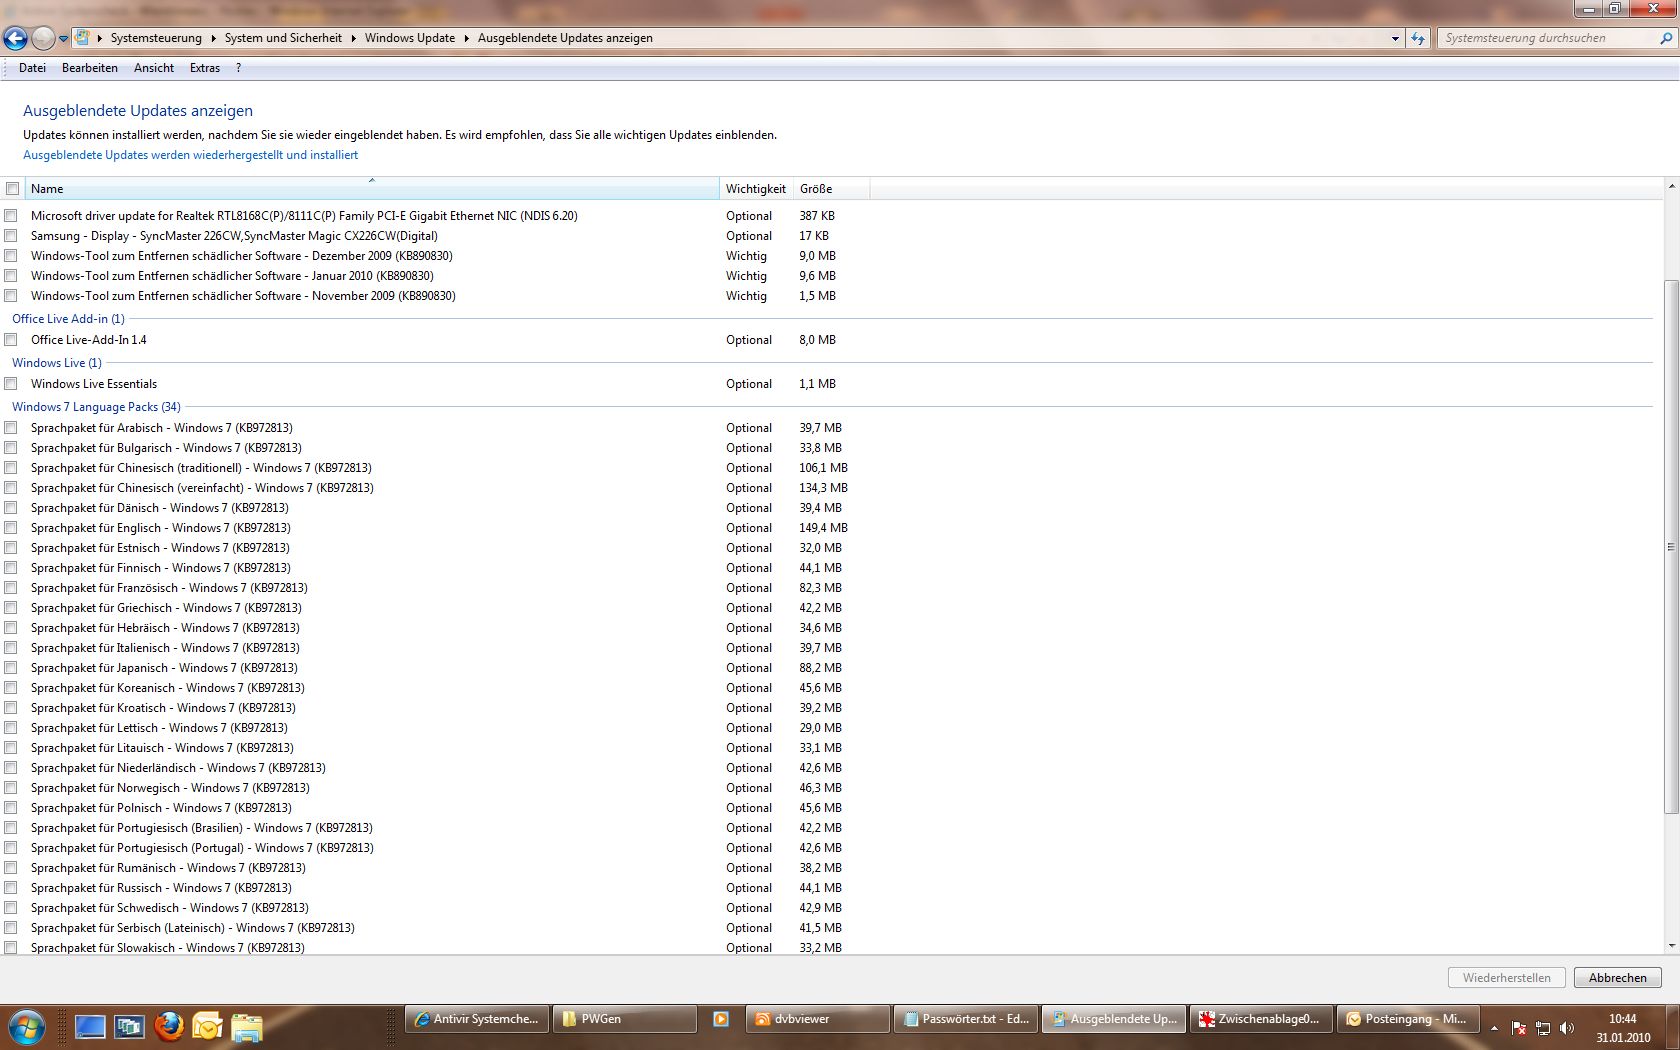Switch to the Zwischenablage taskbar window

(1262, 1019)
